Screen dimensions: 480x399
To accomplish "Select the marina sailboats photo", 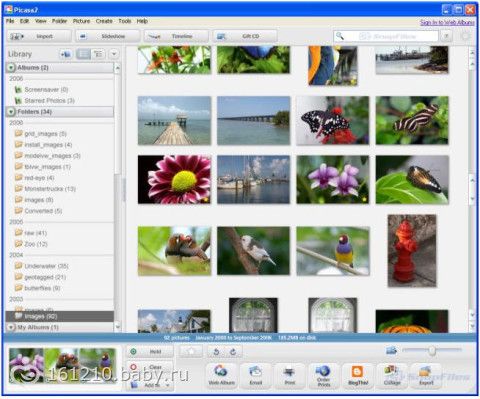I will [253, 179].
